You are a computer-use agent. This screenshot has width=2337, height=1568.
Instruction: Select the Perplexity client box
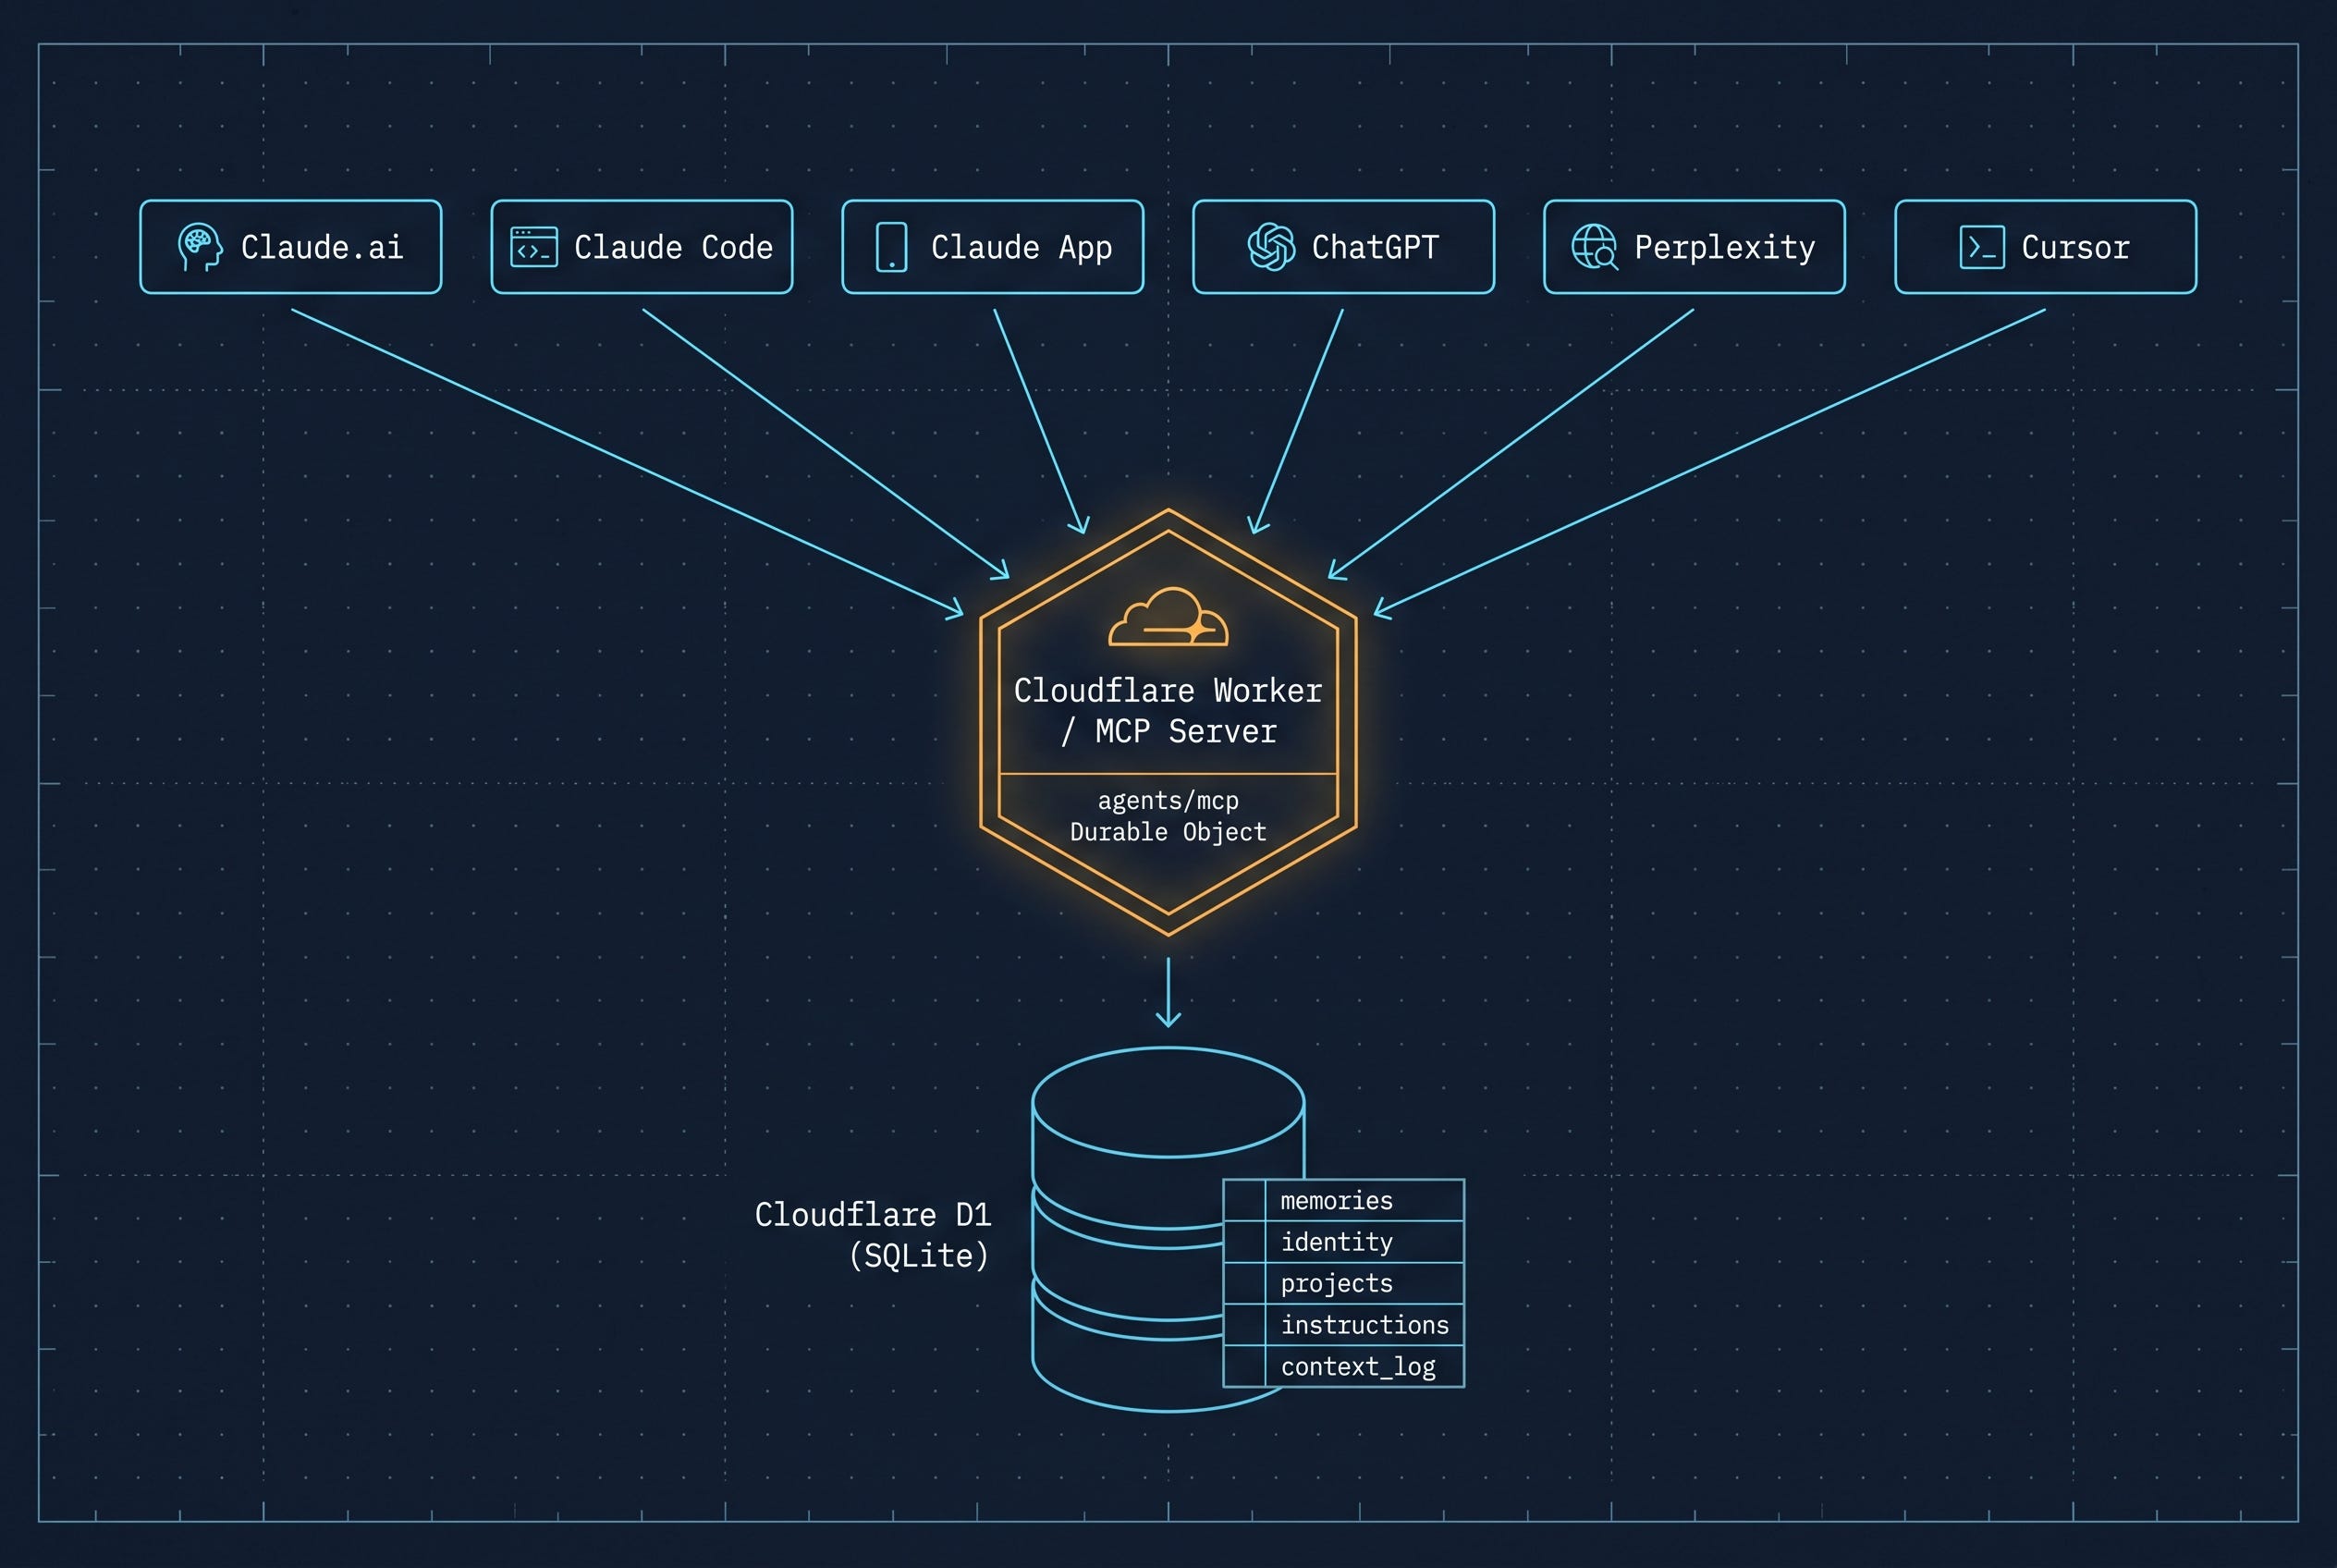coord(1695,247)
